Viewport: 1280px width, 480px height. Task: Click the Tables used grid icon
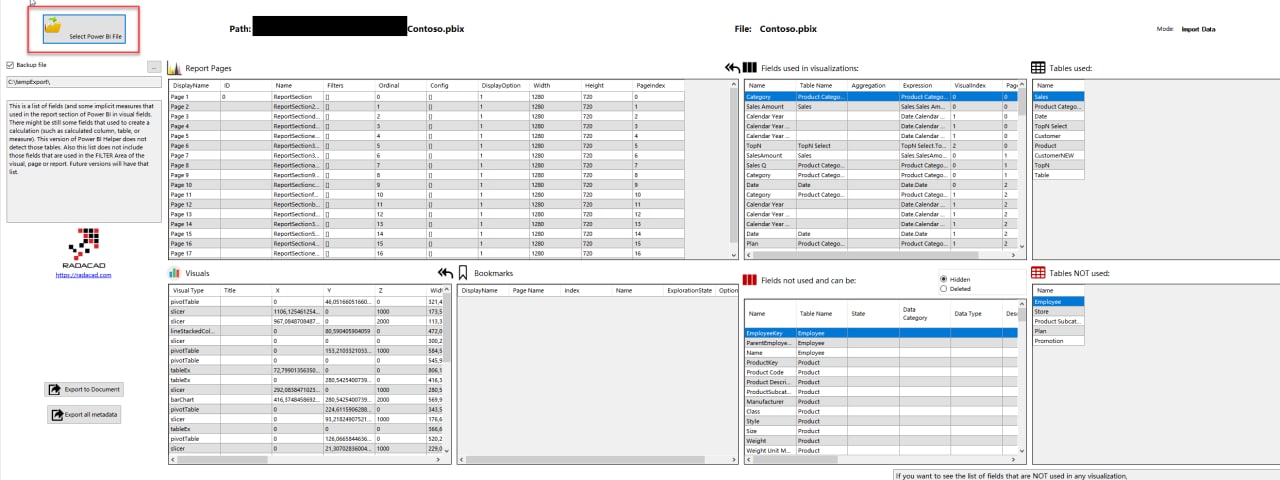click(x=1038, y=67)
